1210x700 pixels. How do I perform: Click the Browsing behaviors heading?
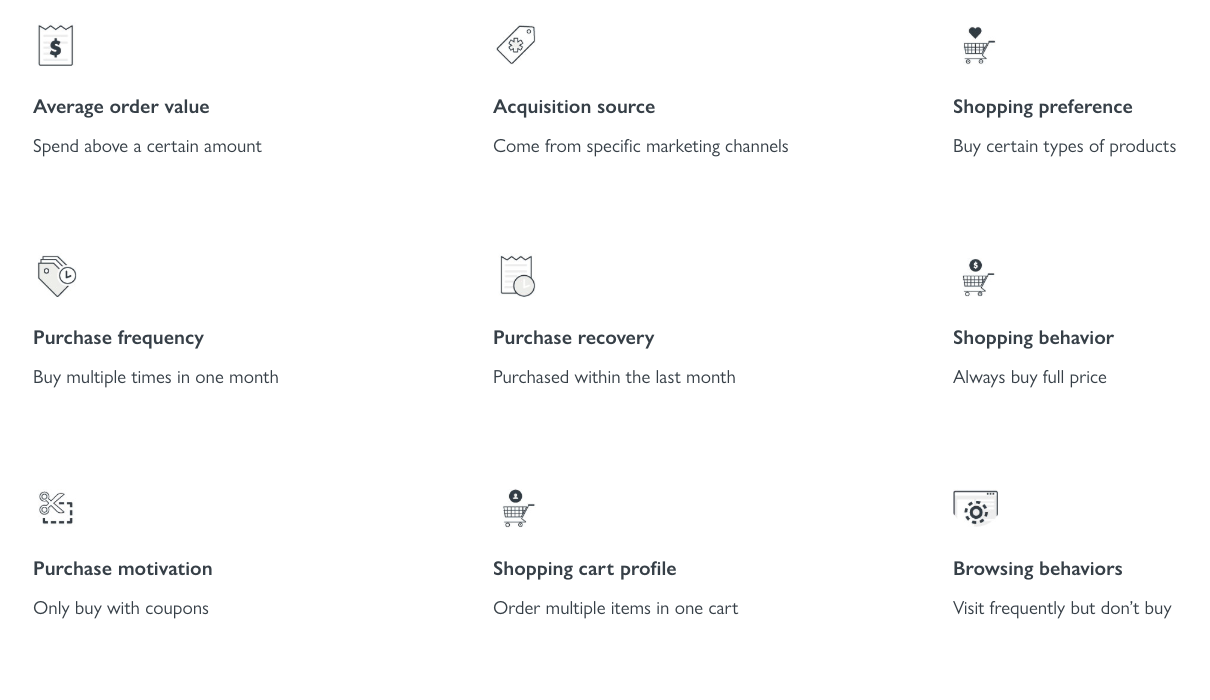coord(1037,569)
